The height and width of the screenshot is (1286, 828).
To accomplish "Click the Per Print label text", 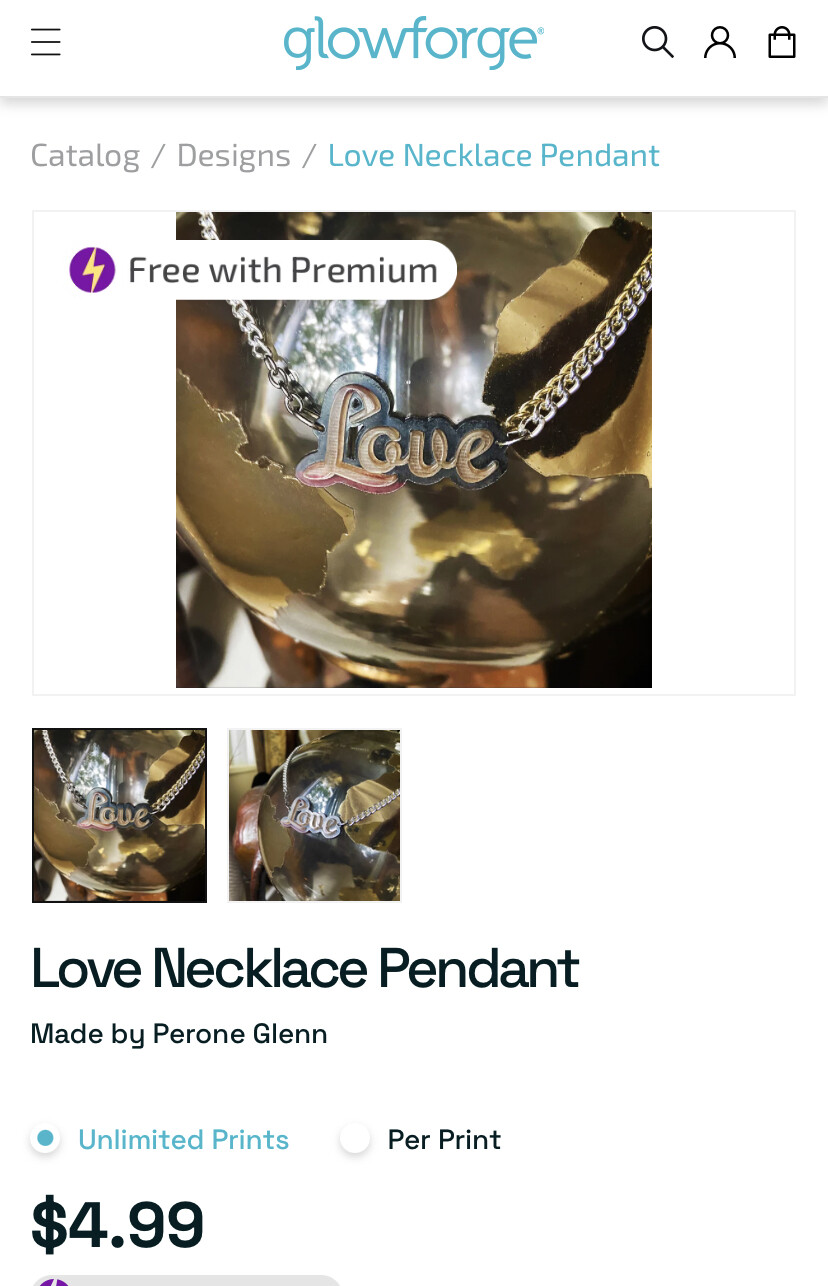I will coord(444,1139).
